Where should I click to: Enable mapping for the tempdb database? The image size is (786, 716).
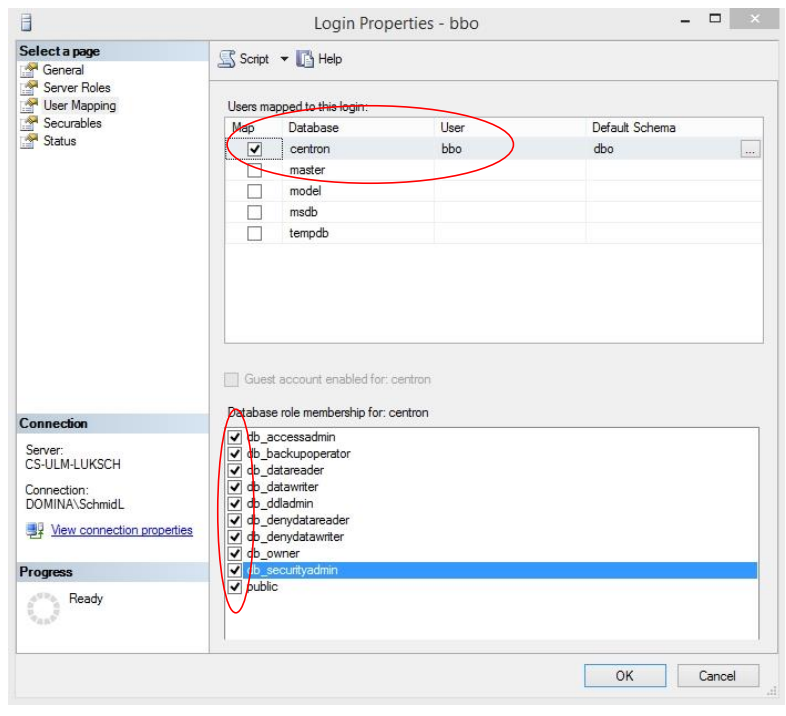point(254,233)
